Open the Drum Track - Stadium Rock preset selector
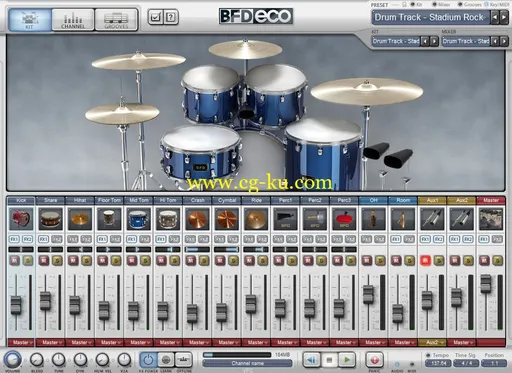The width and height of the screenshot is (512, 373). (x=430, y=17)
